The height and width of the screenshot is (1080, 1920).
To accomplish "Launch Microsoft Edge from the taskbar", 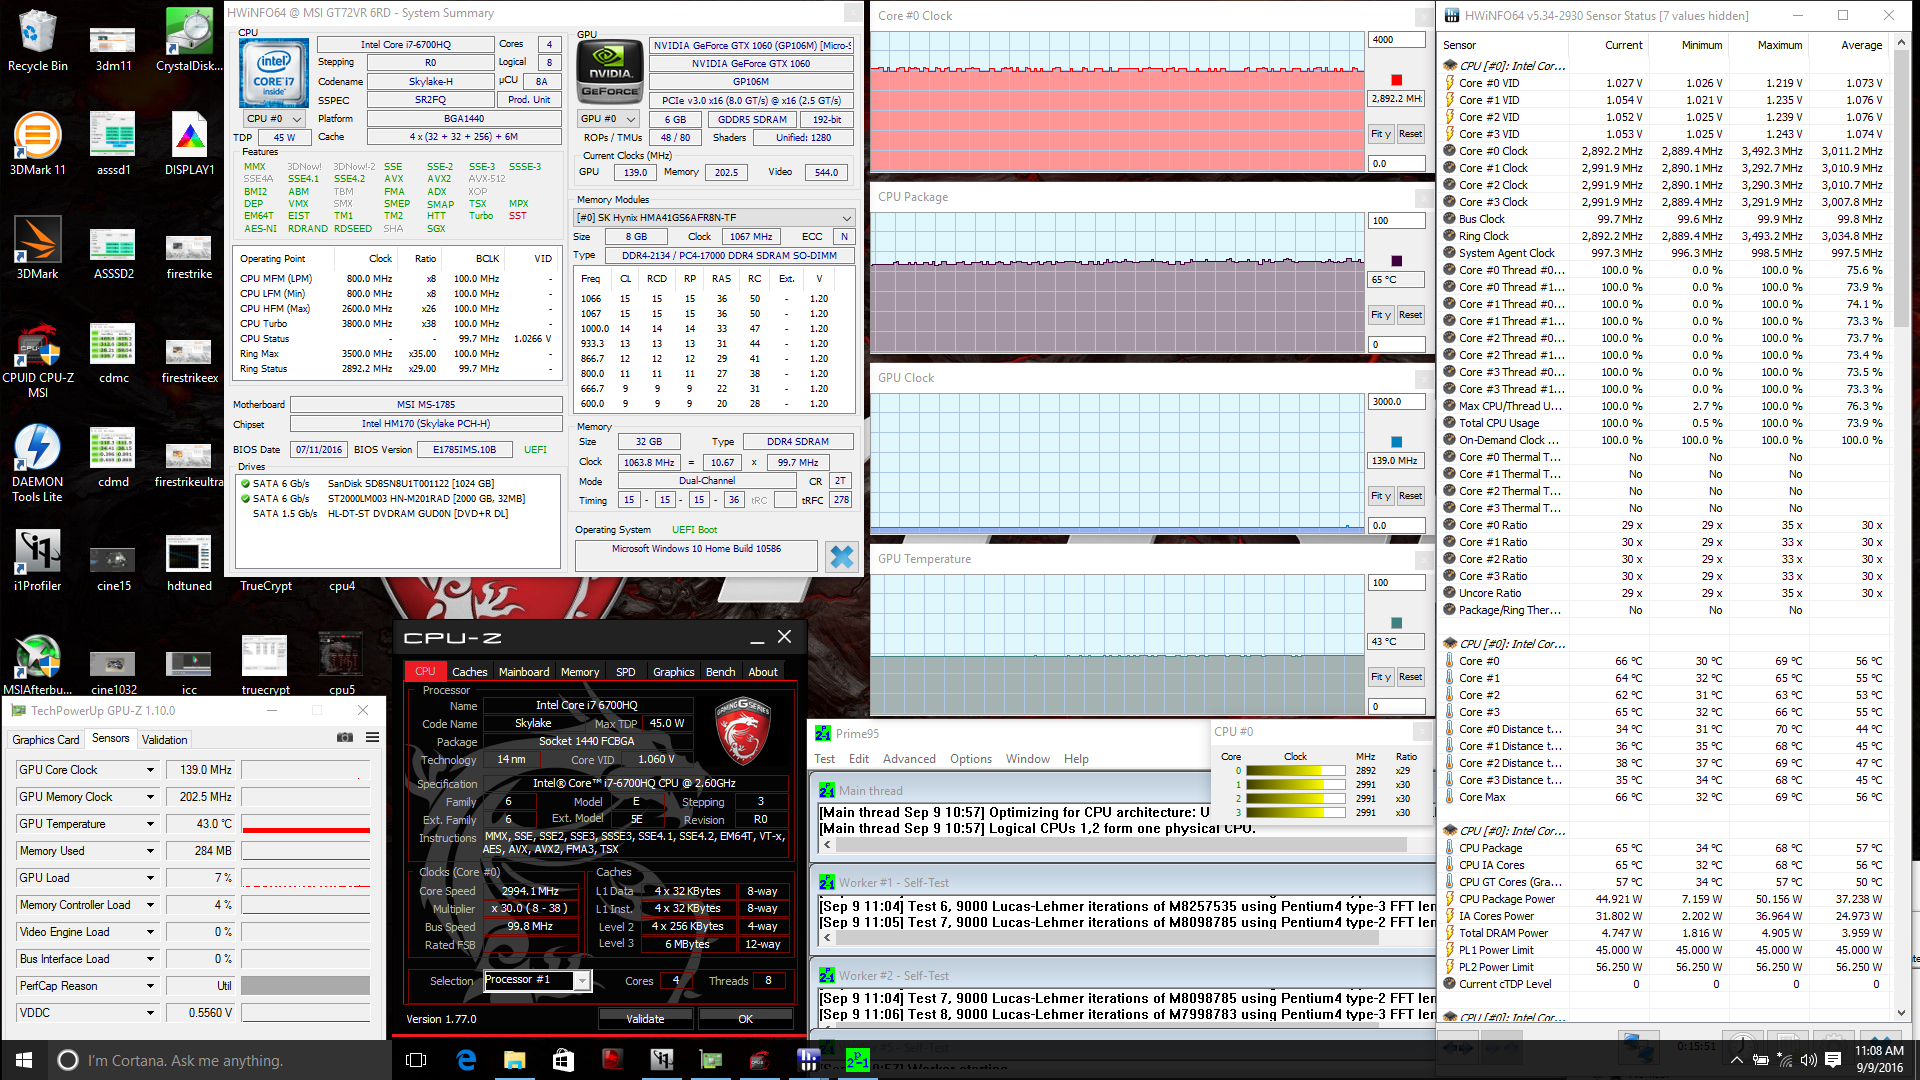I will click(x=466, y=1060).
